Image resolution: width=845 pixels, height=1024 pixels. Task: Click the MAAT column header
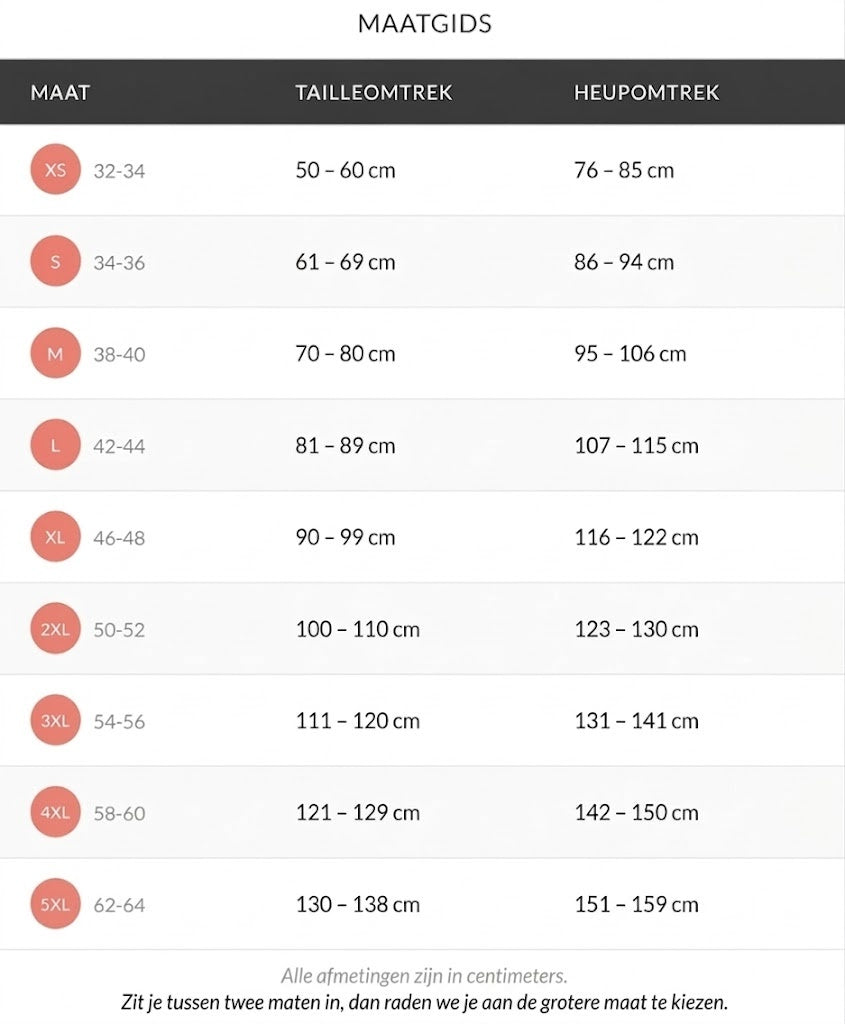pyautogui.click(x=60, y=93)
